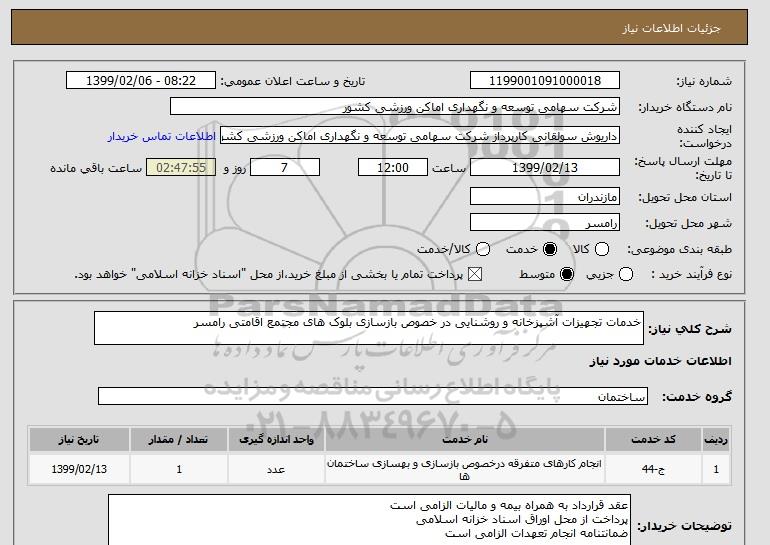Click the buyer organization name field
770x545 pixels.
pyautogui.click(x=395, y=107)
